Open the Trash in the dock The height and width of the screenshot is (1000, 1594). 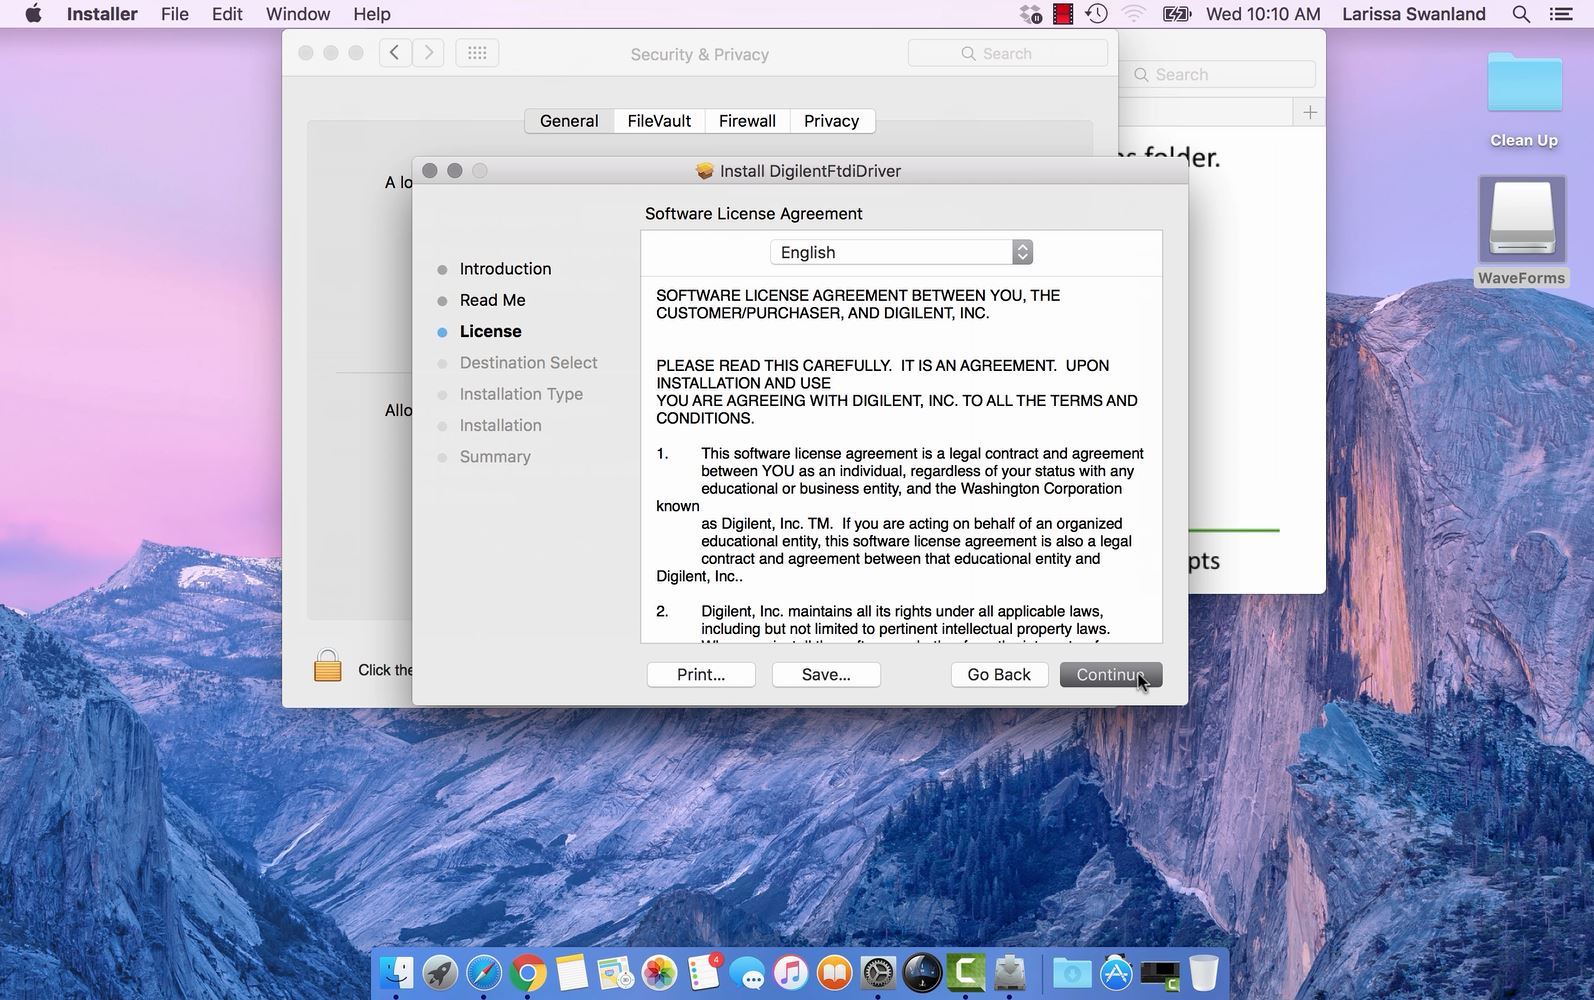click(x=1204, y=972)
